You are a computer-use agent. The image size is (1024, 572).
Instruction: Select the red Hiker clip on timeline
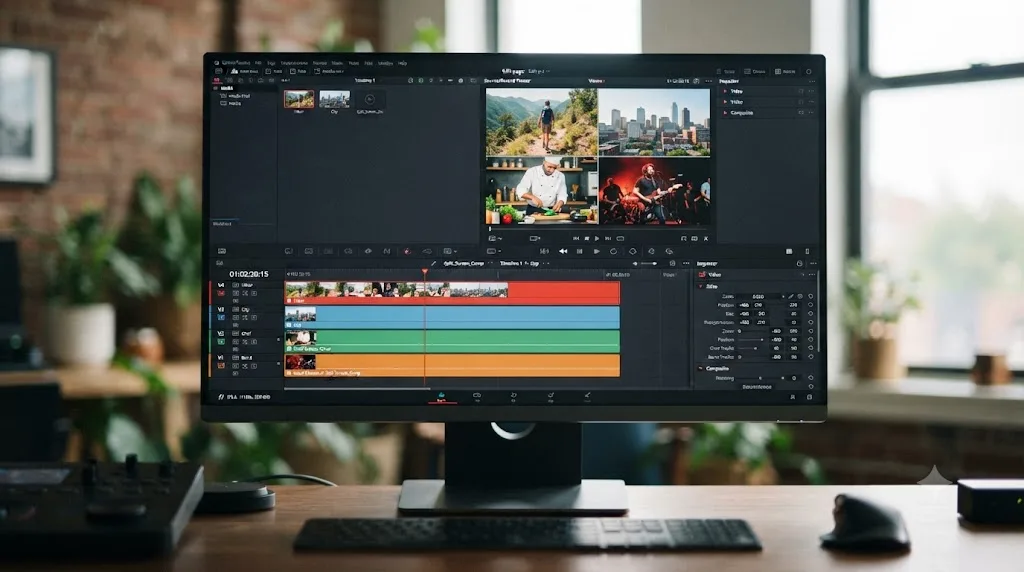coord(452,293)
